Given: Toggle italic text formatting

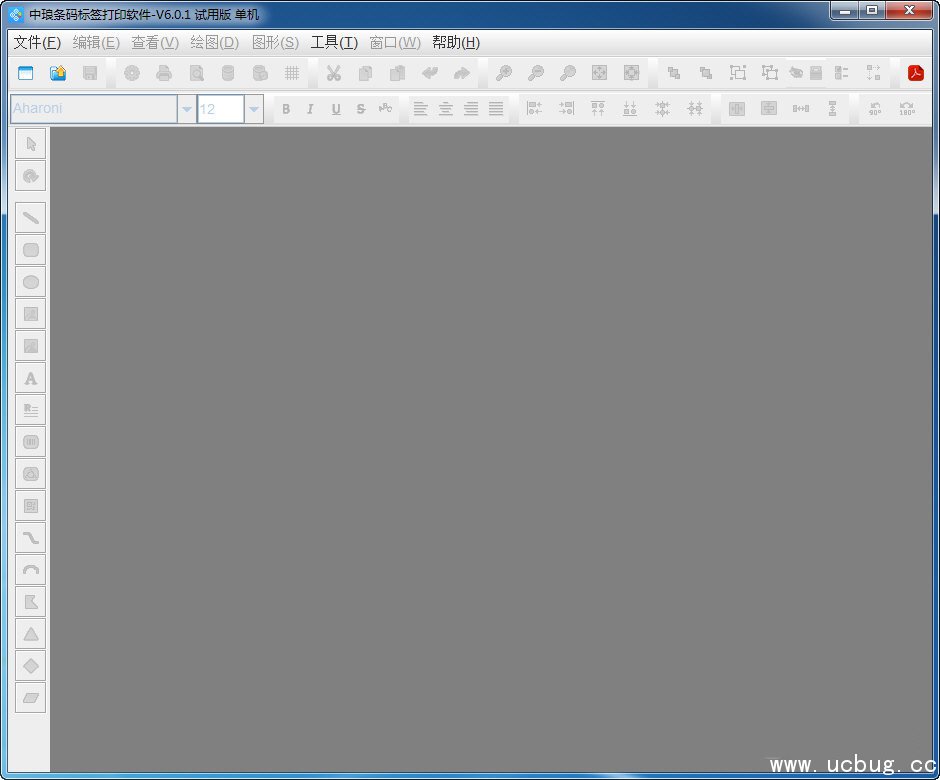Looking at the screenshot, I should 311,109.
